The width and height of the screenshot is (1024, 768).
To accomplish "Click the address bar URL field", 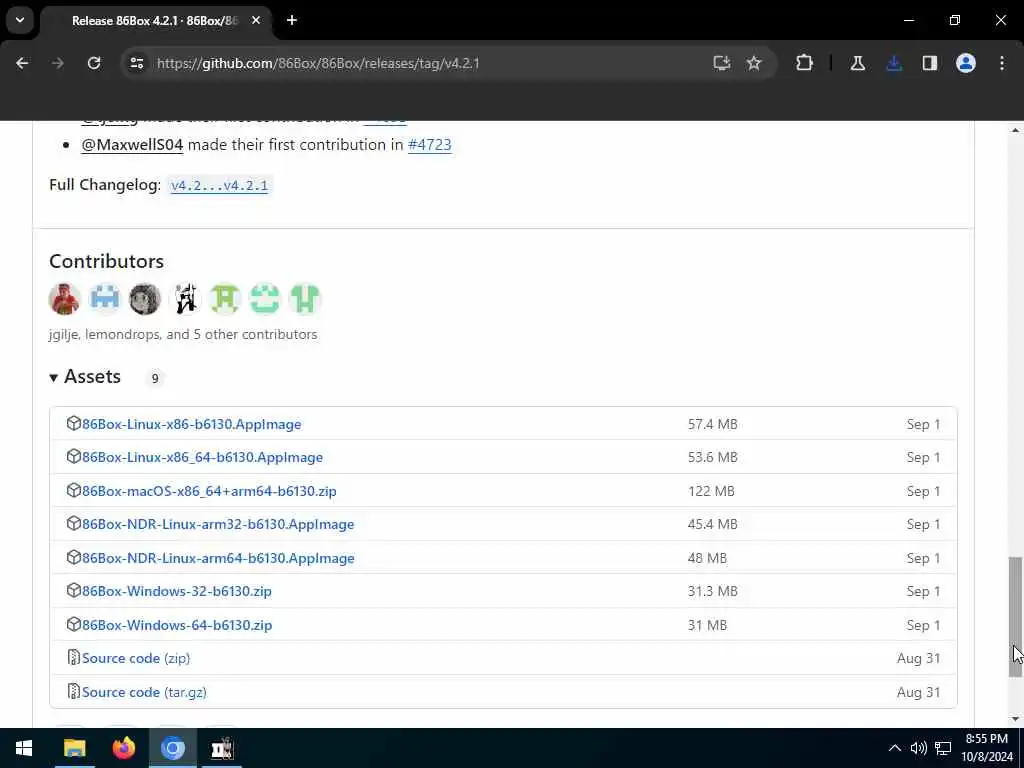I will (x=418, y=63).
